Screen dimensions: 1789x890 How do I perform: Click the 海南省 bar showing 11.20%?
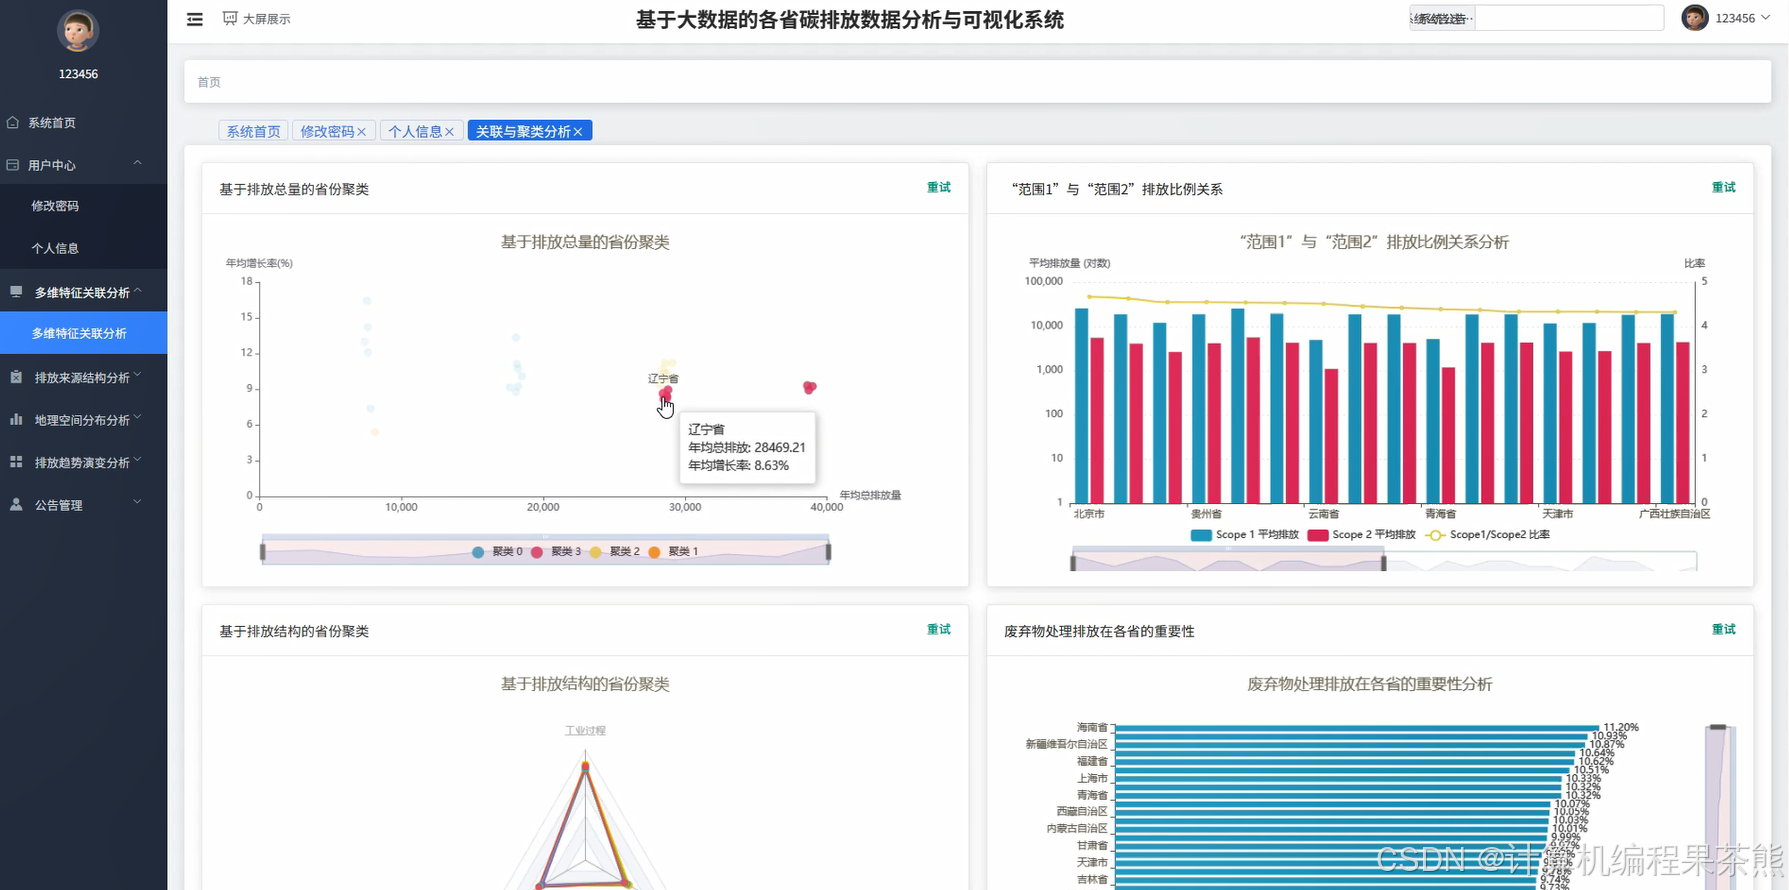point(1357,728)
